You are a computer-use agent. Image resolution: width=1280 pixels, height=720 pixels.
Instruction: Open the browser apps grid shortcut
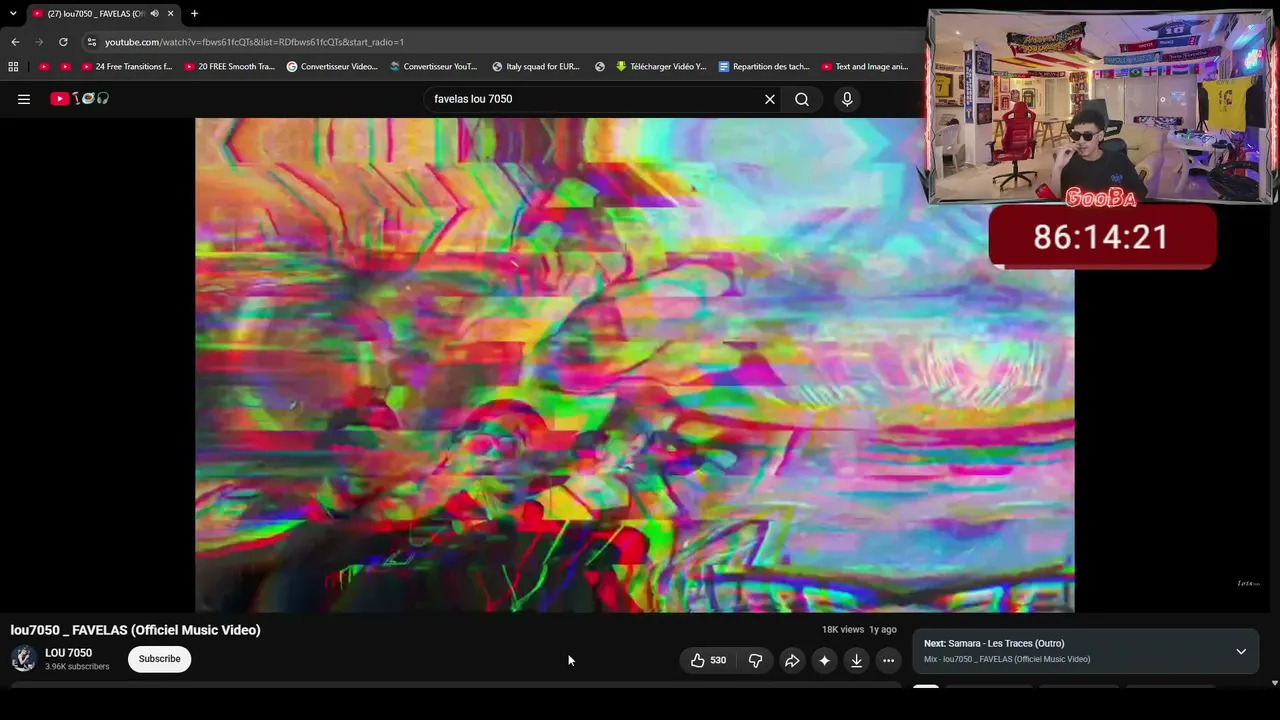(13, 67)
